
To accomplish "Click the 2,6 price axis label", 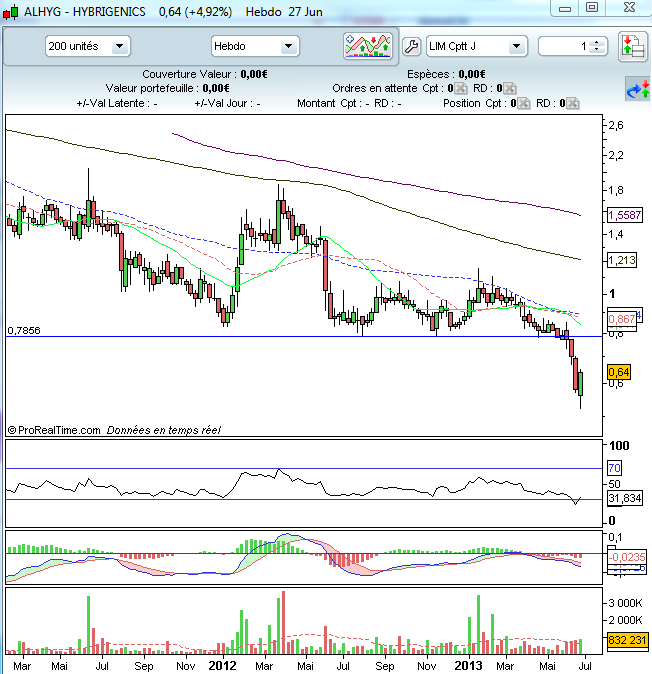I will tap(616, 126).
